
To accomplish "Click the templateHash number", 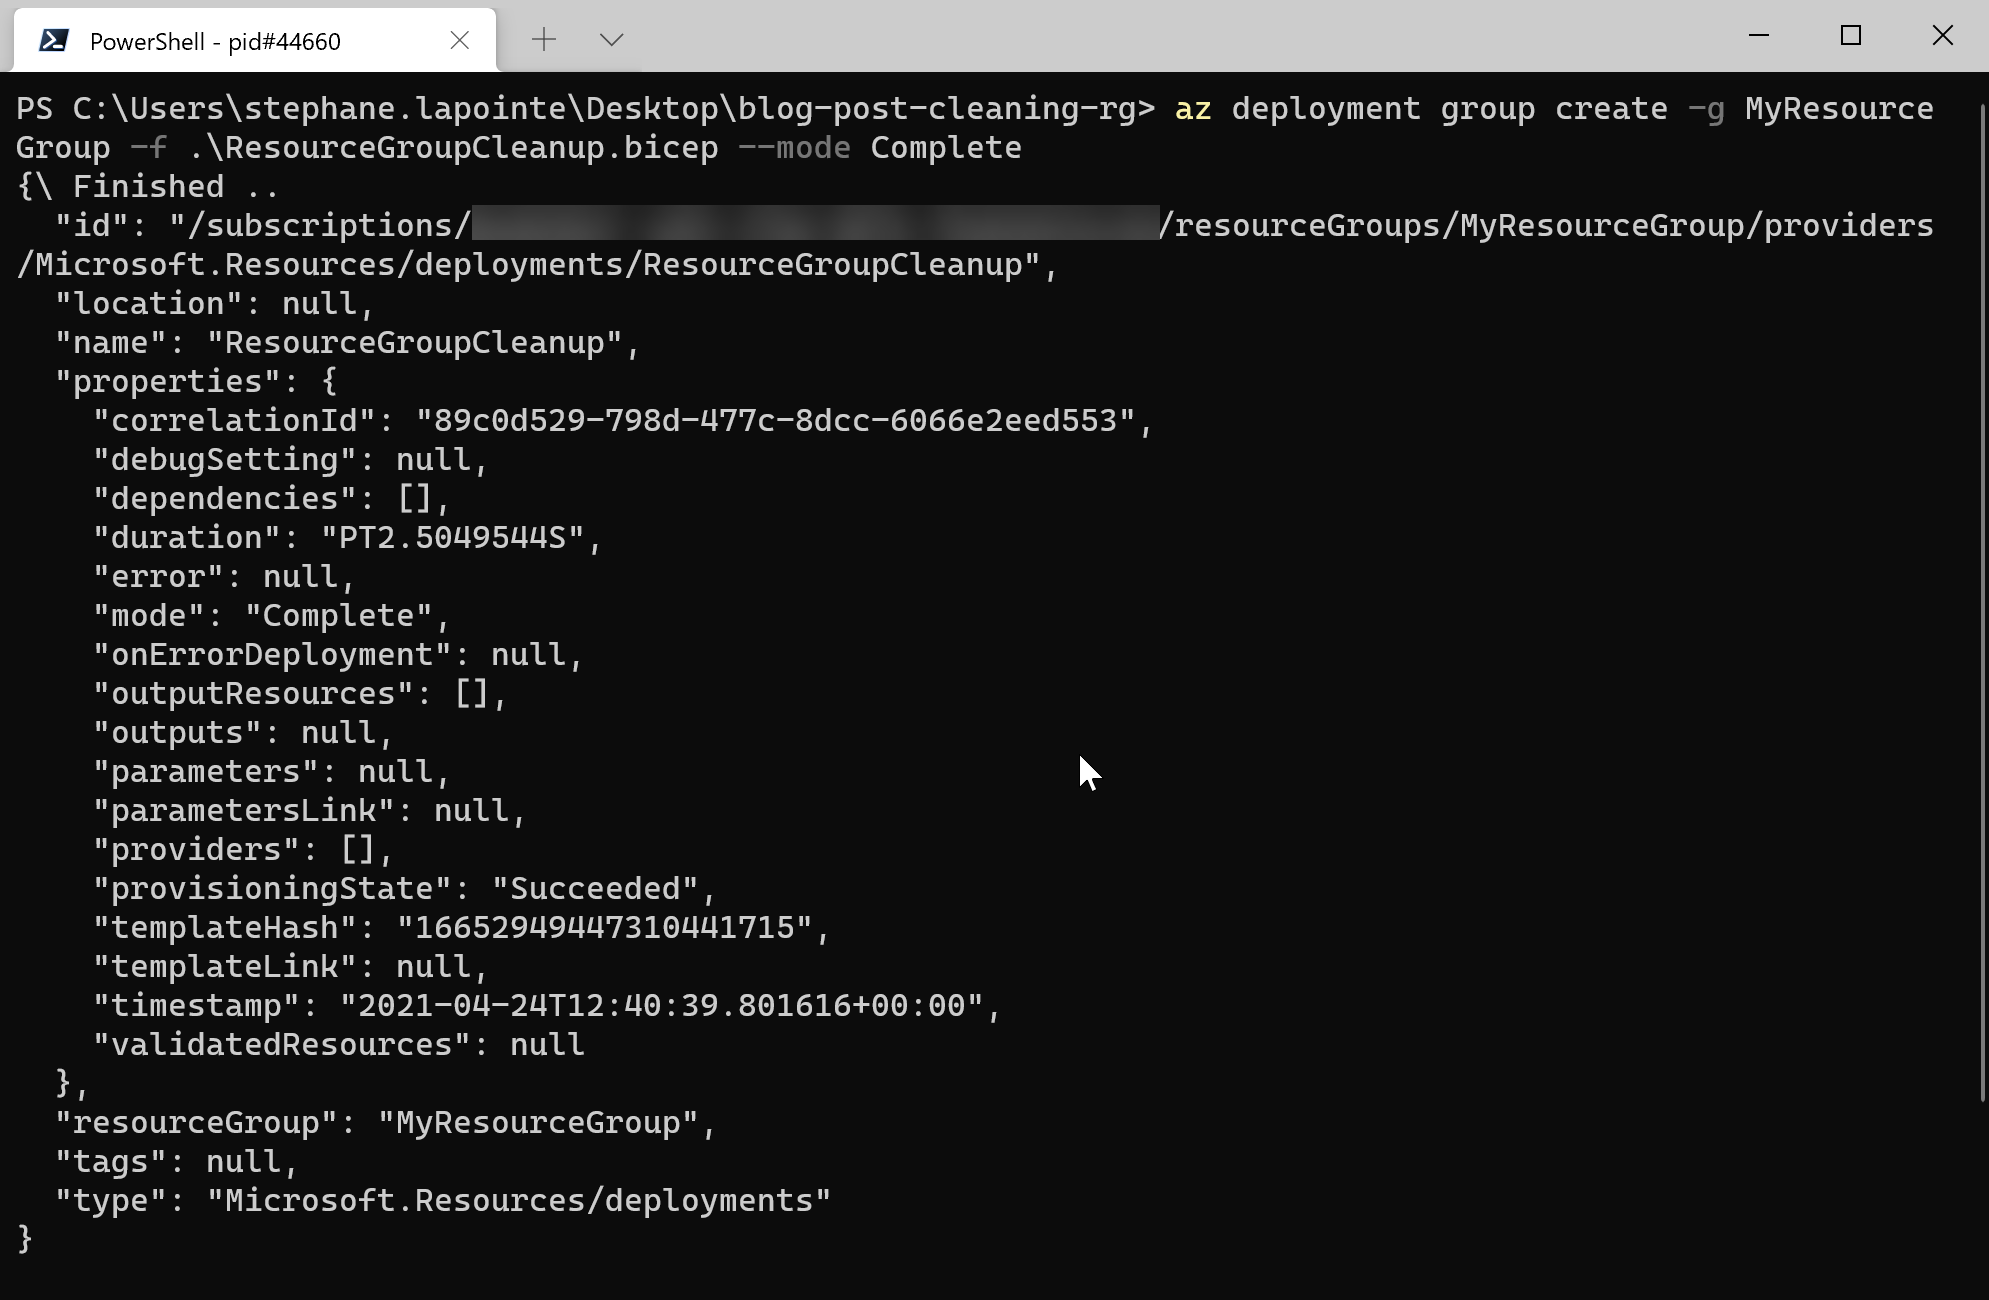I will click(610, 927).
